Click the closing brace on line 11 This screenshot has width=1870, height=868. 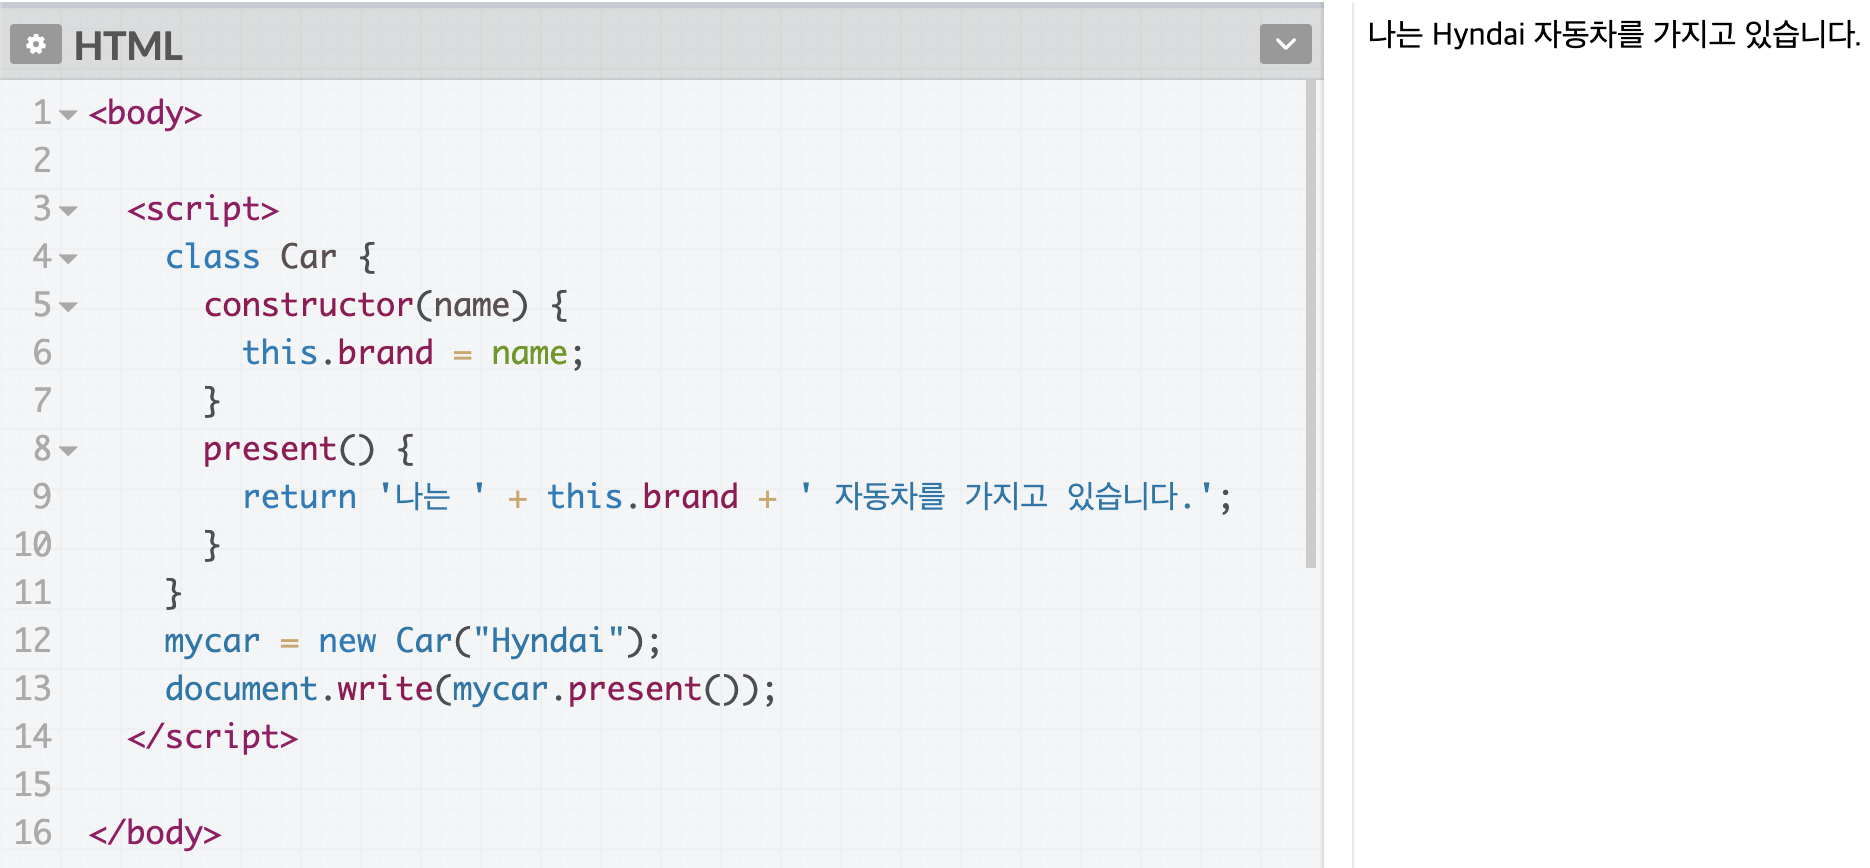tap(173, 593)
